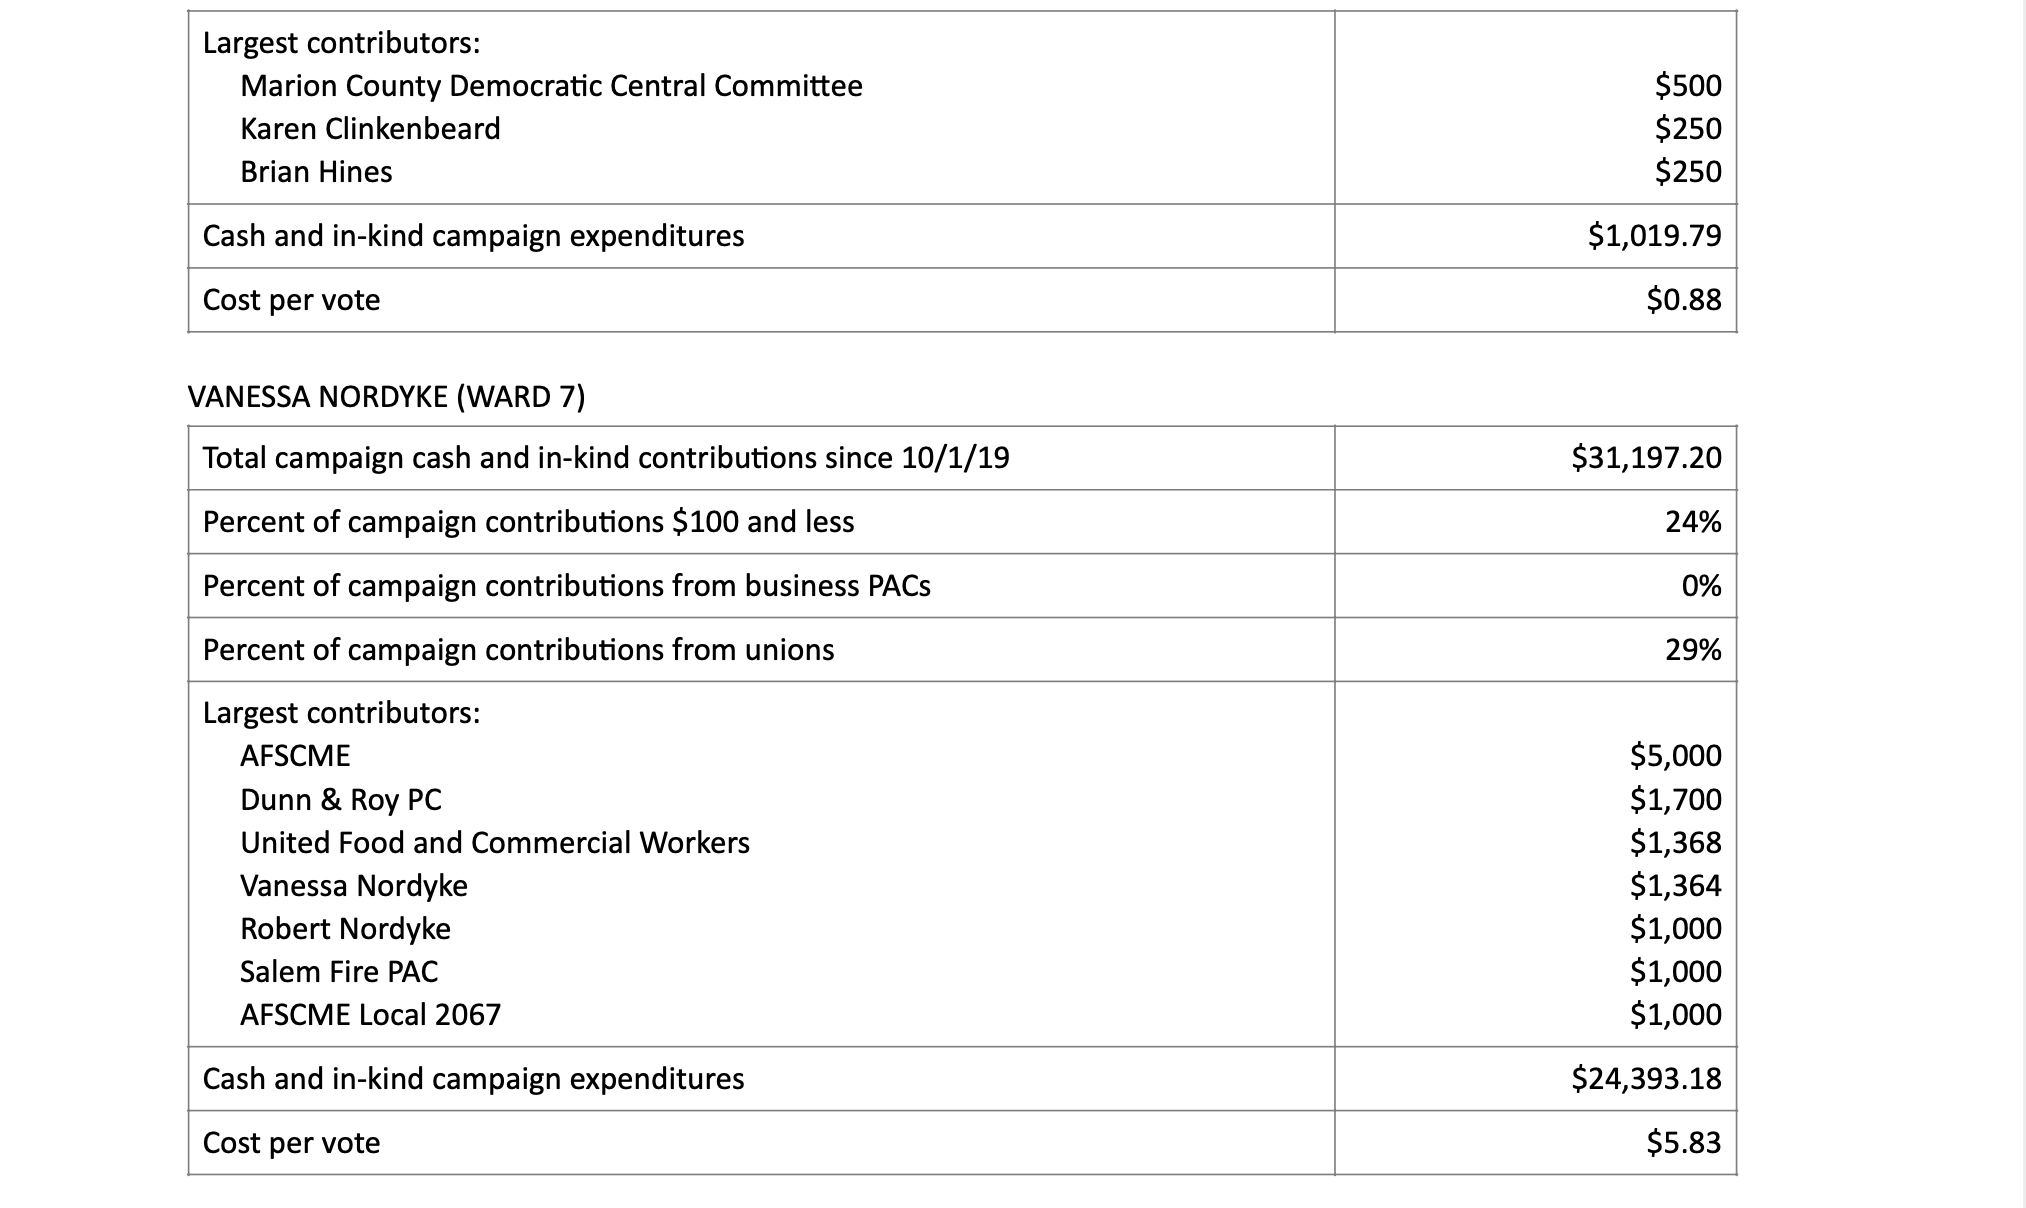Click the $5,000 contribution amount

[1675, 756]
